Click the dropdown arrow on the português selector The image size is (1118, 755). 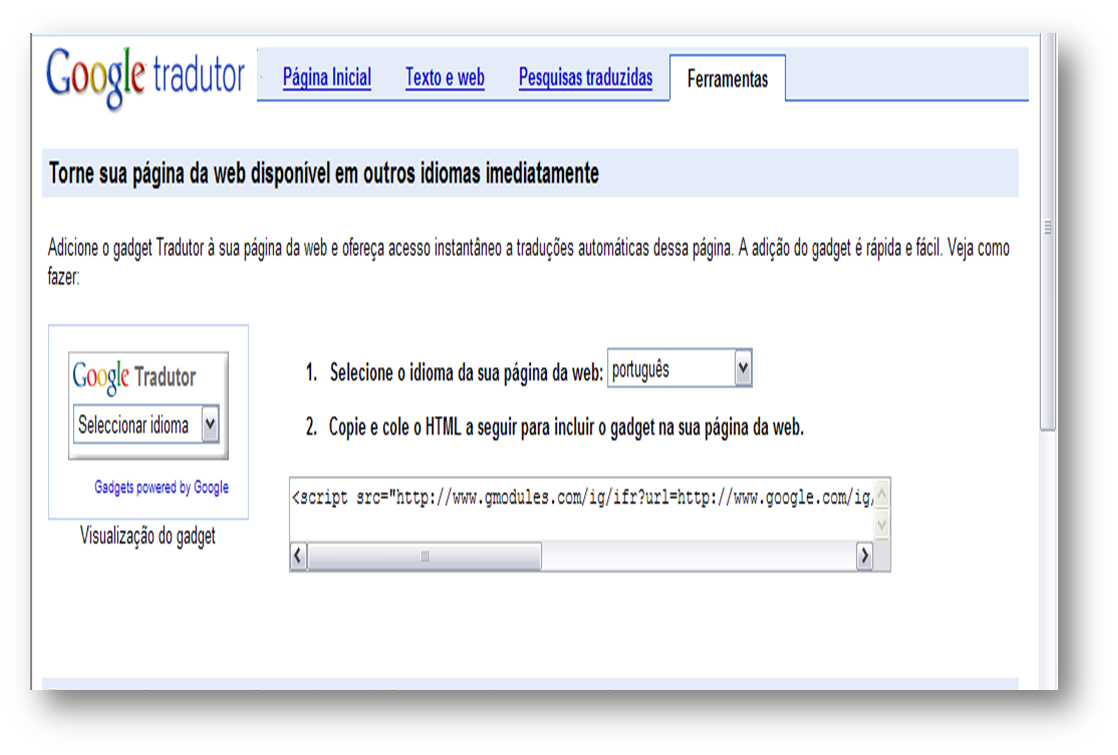[742, 368]
